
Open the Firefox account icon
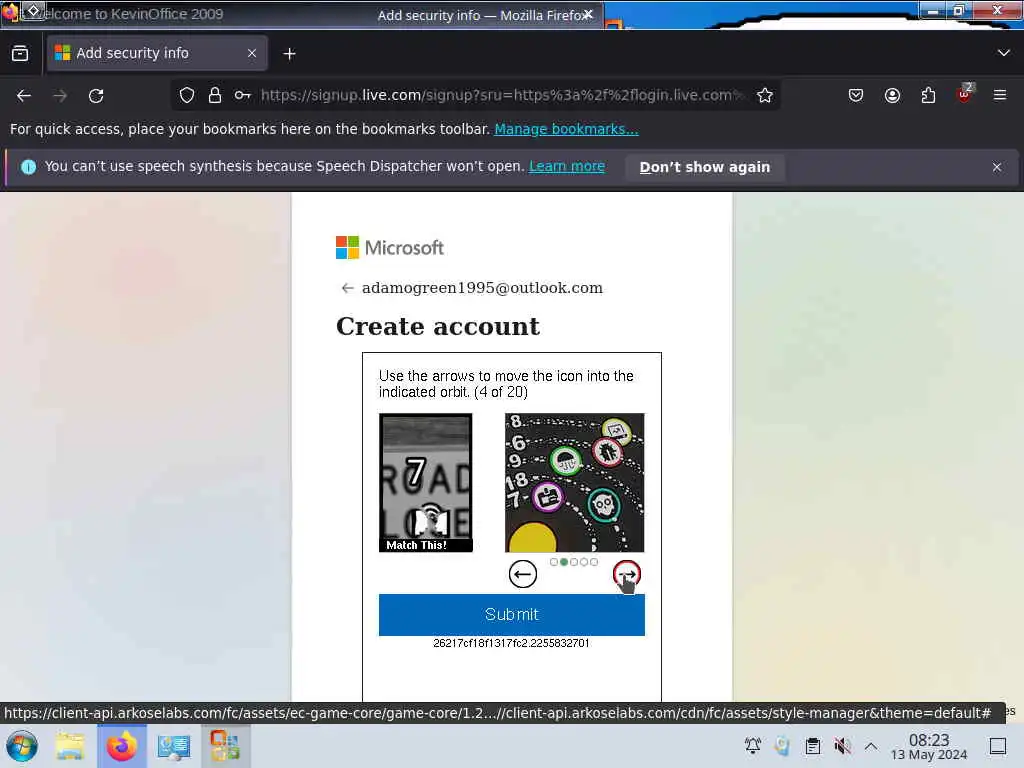coord(892,95)
